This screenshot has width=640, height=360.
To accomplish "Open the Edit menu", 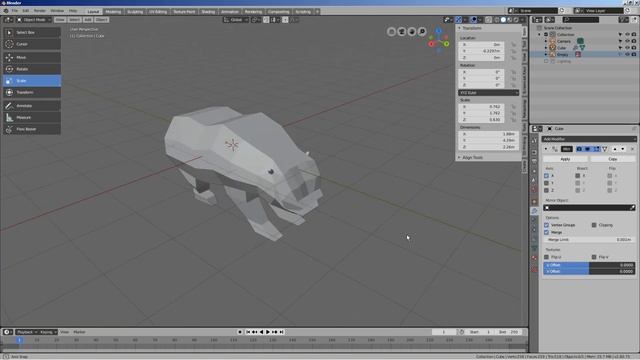I will tap(25, 11).
